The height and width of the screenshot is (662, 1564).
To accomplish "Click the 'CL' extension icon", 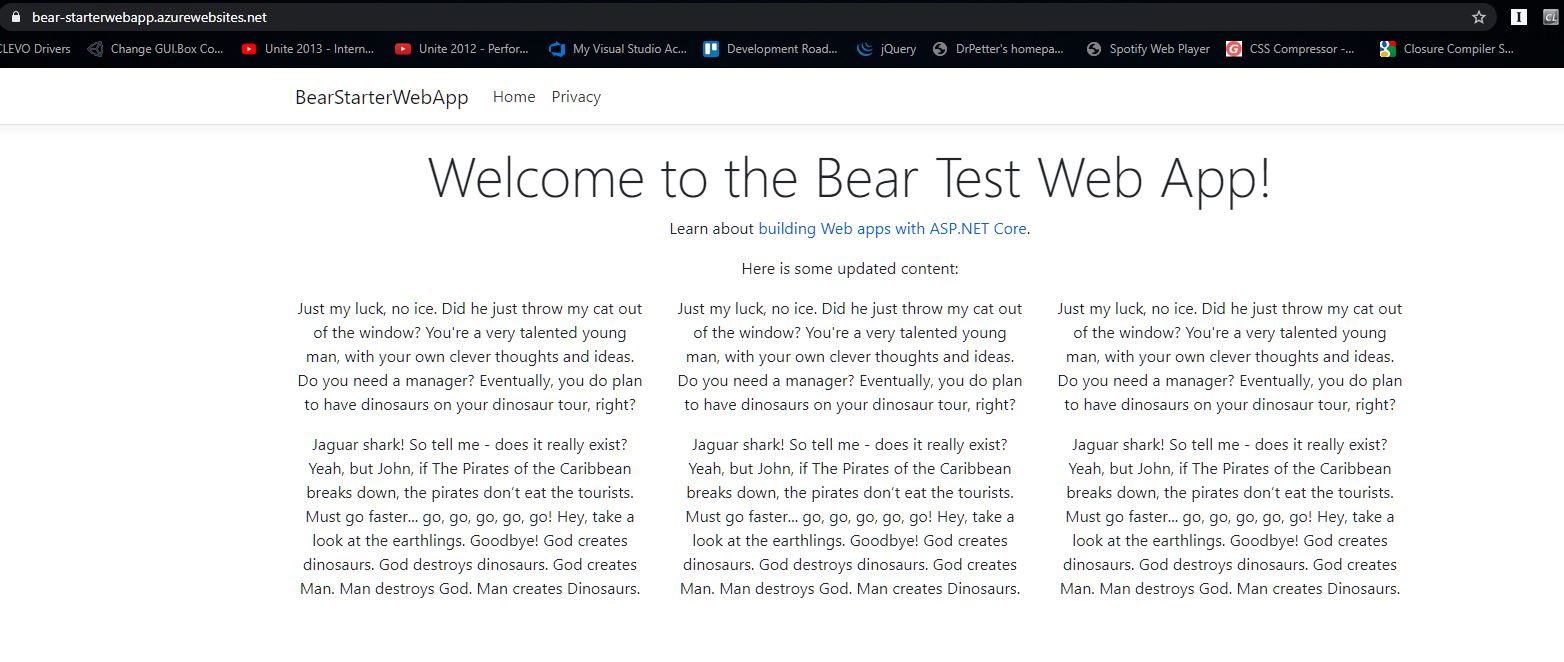I will point(1549,17).
